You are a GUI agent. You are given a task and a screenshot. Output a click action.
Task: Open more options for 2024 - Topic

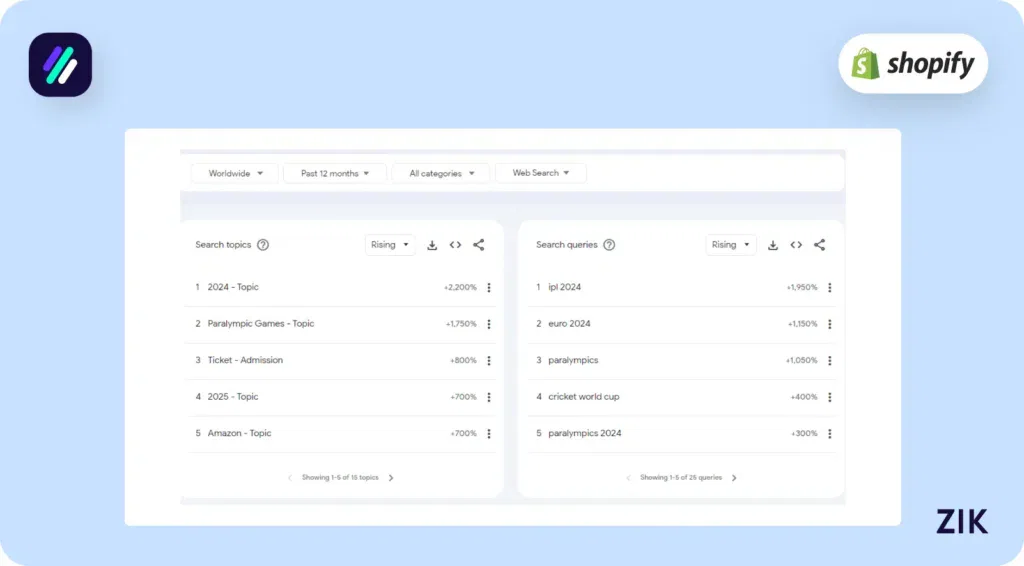click(488, 287)
